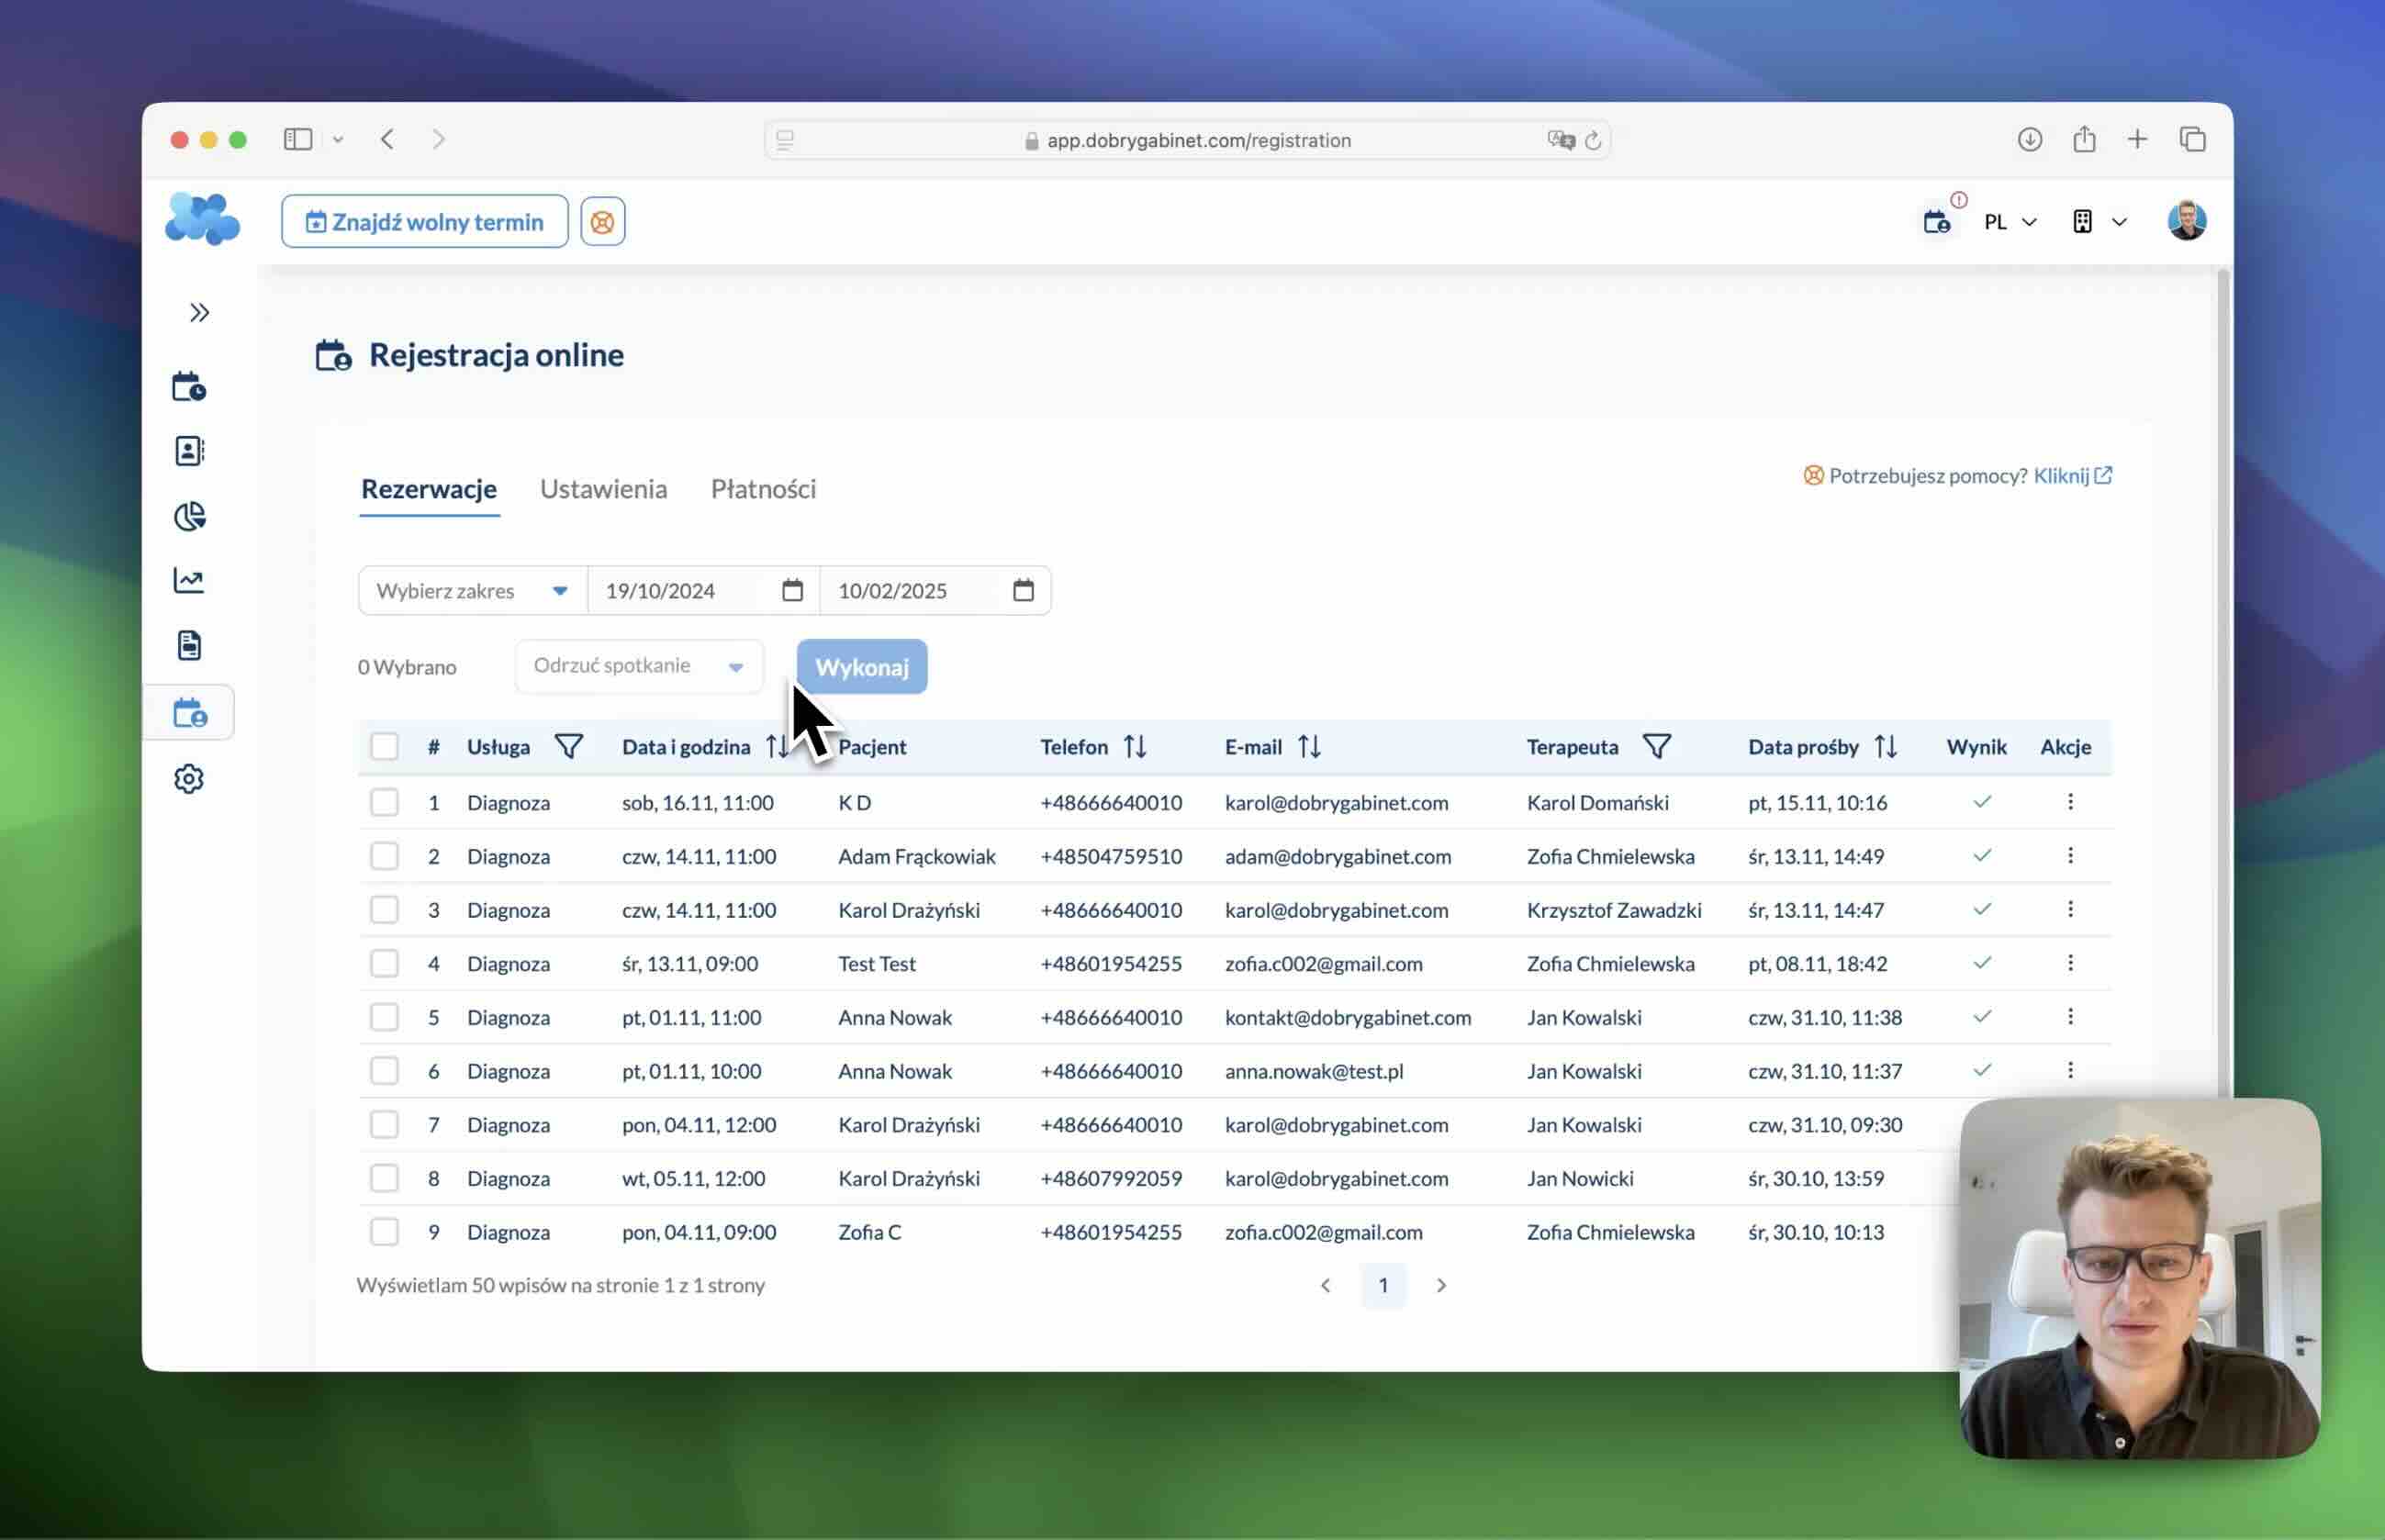This screenshot has height=1540, width=2385.
Task: Open the organization switcher dropdown in top bar
Action: click(x=2097, y=221)
